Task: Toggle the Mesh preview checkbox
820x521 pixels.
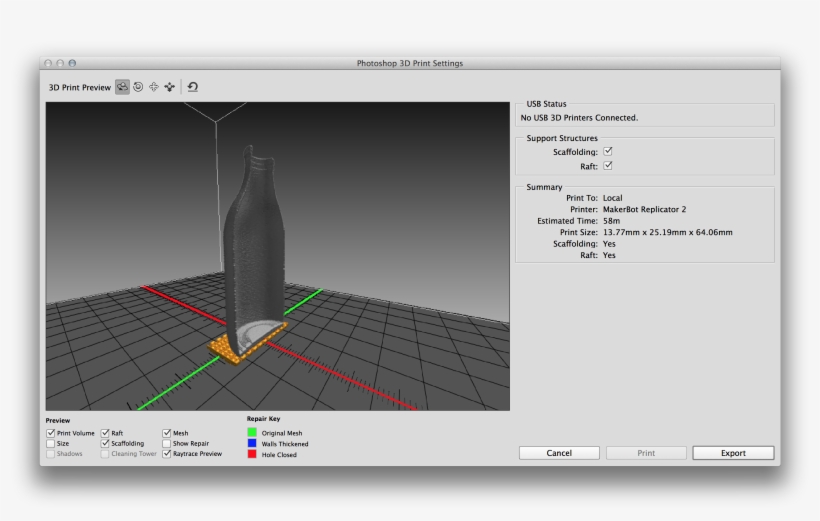Action: tap(166, 433)
